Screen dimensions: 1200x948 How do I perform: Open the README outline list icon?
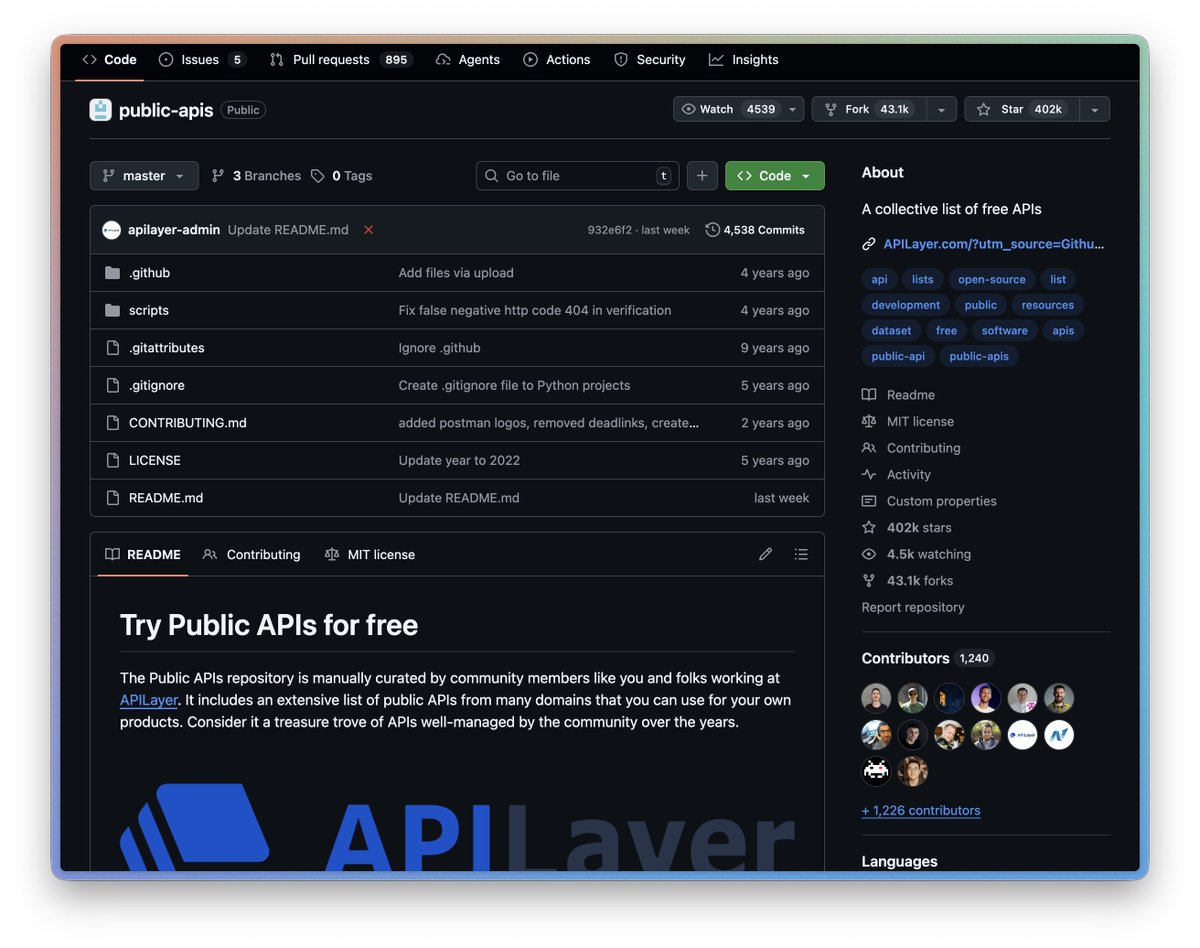coord(801,554)
